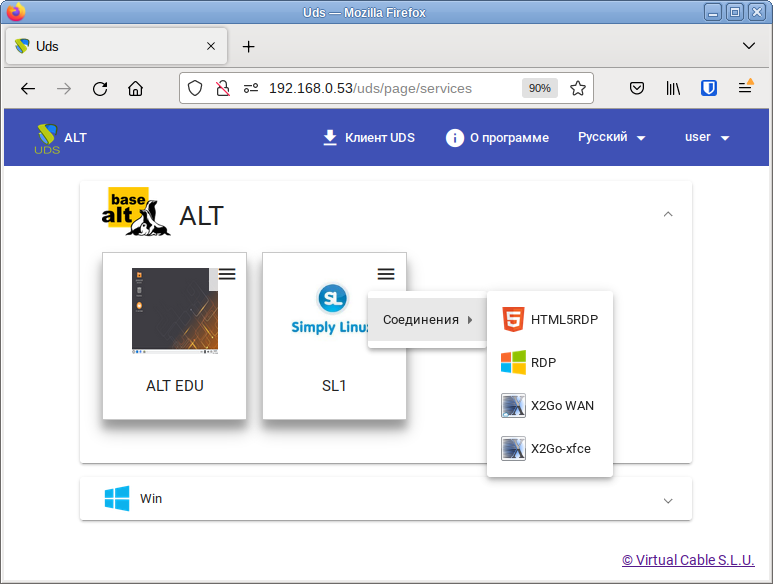Screen dimensions: 773x584
Task: Open the About program link
Action: click(497, 137)
